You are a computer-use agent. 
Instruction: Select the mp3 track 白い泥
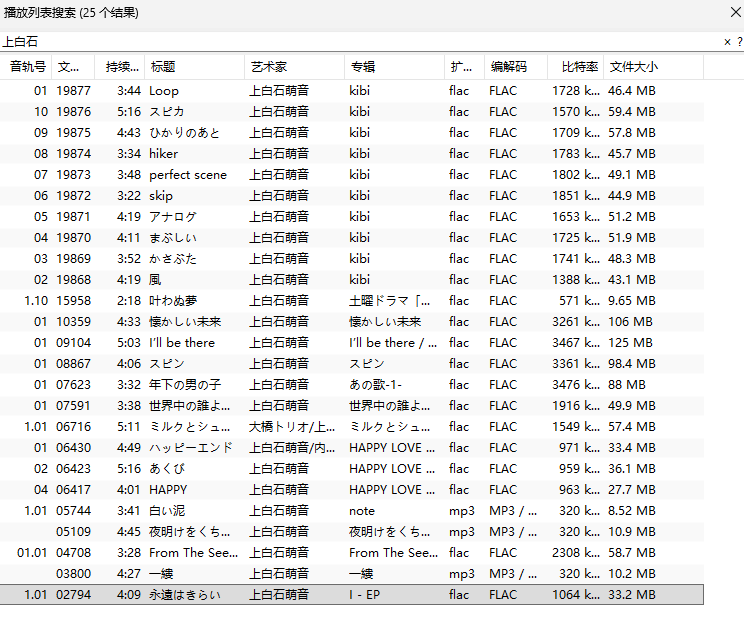(170, 510)
